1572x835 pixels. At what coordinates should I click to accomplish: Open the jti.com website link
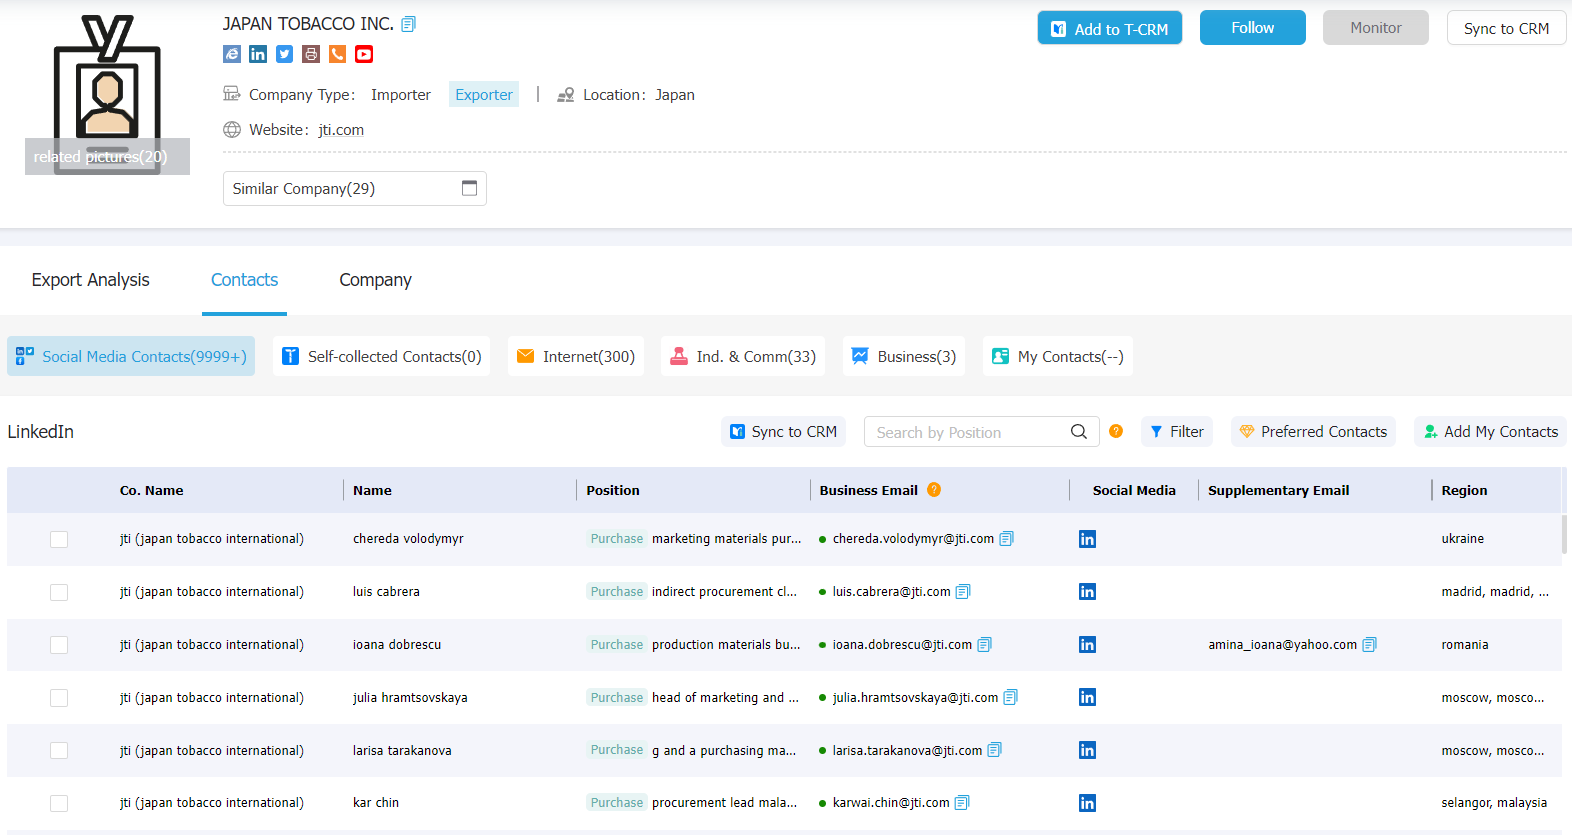coord(341,130)
